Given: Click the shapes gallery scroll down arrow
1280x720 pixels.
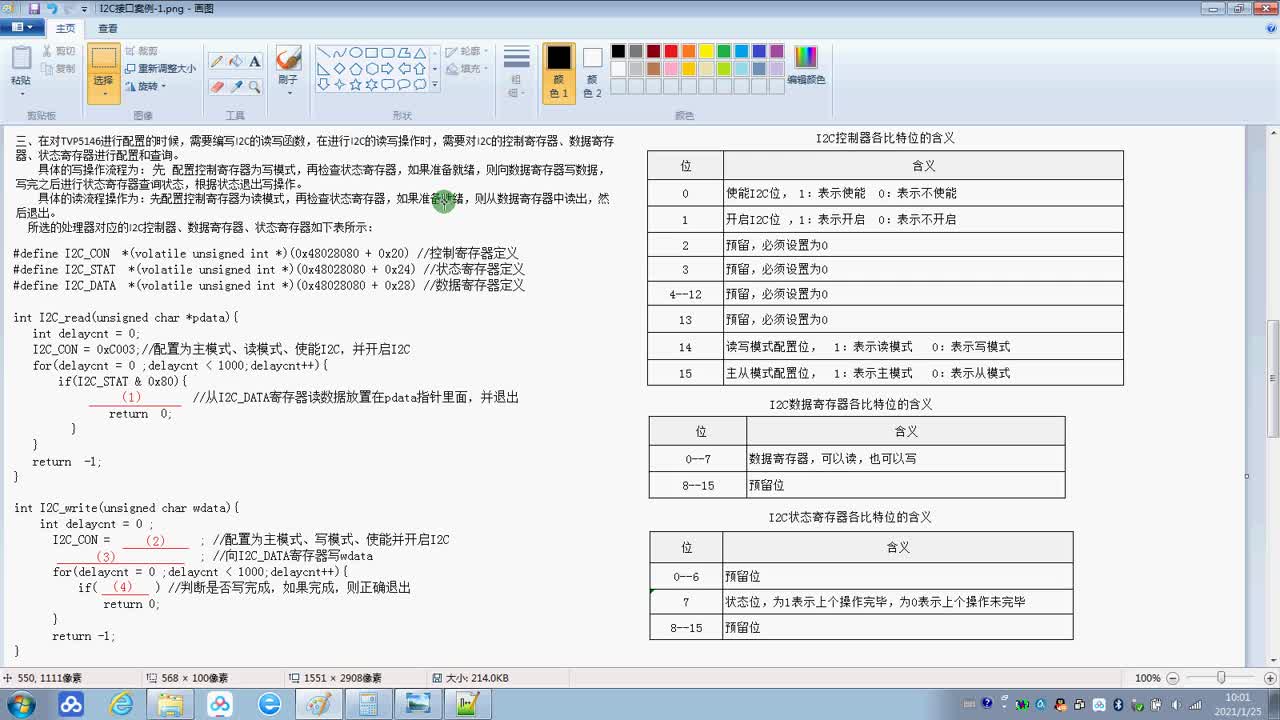Looking at the screenshot, I should point(434,69).
